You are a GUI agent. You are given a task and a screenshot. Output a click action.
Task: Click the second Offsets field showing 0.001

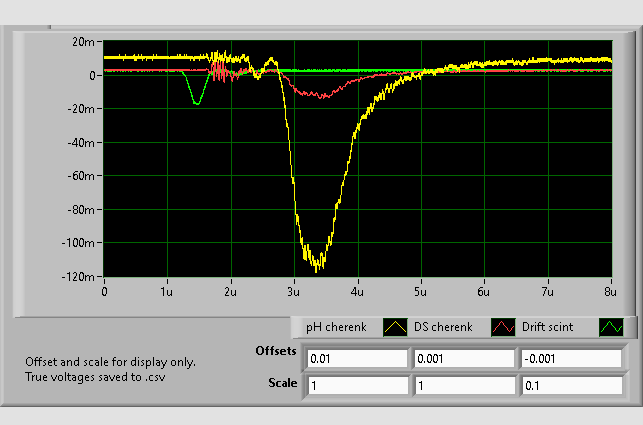pos(463,358)
